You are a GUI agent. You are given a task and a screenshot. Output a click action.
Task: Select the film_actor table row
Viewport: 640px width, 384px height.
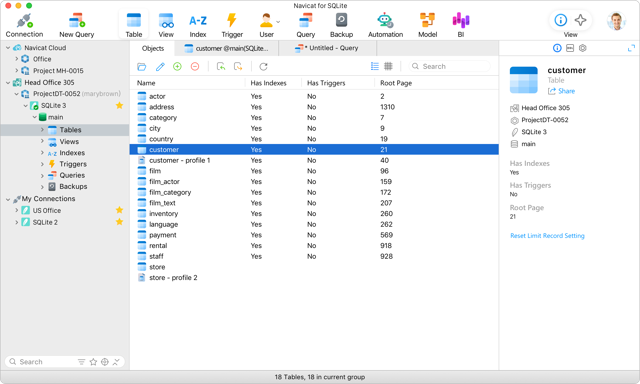[314, 182]
